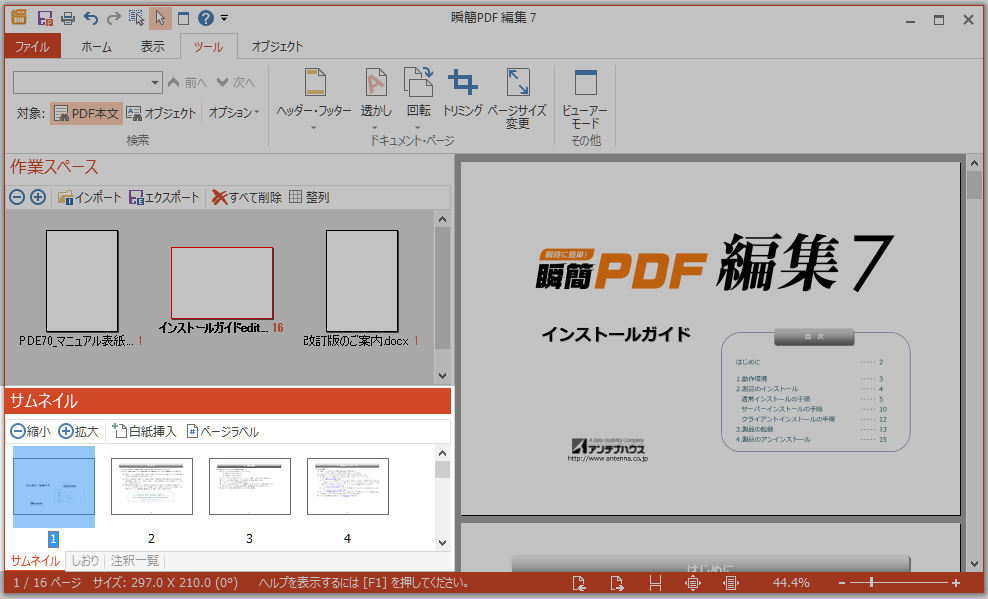Click エクスポート in workspace toolbar
Image resolution: width=988 pixels, height=599 pixels.
tap(164, 198)
